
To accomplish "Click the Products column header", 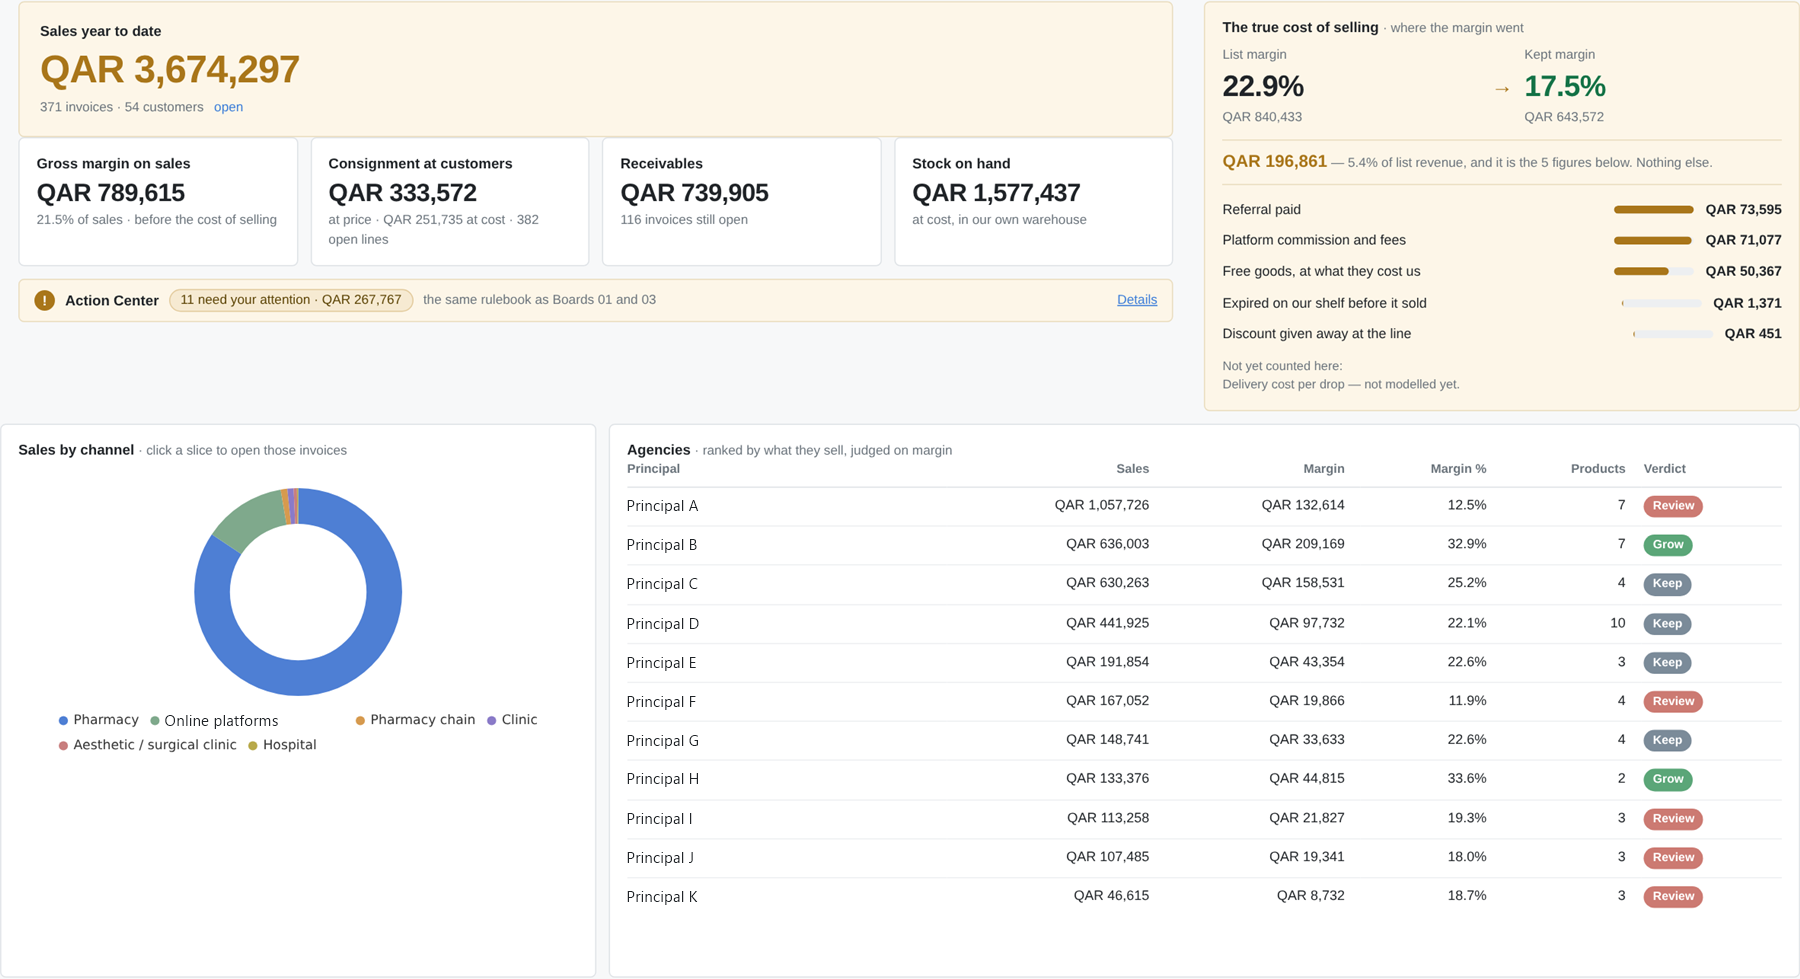I will 1598,469.
